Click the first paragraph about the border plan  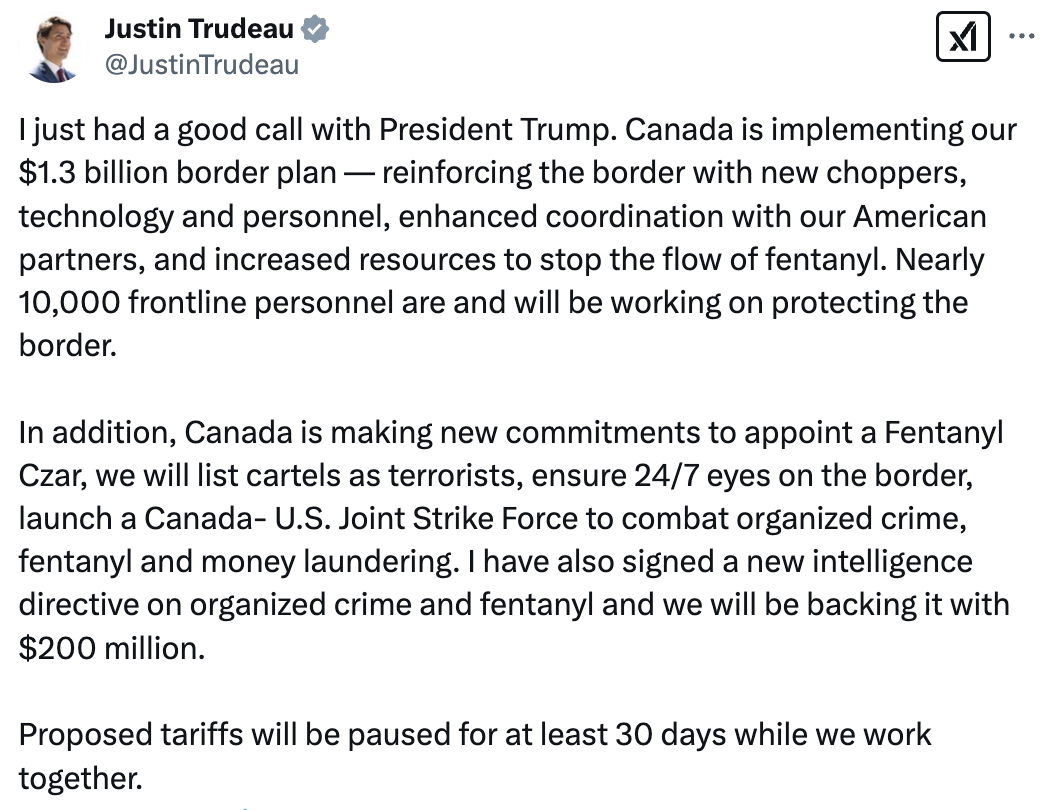click(x=518, y=237)
